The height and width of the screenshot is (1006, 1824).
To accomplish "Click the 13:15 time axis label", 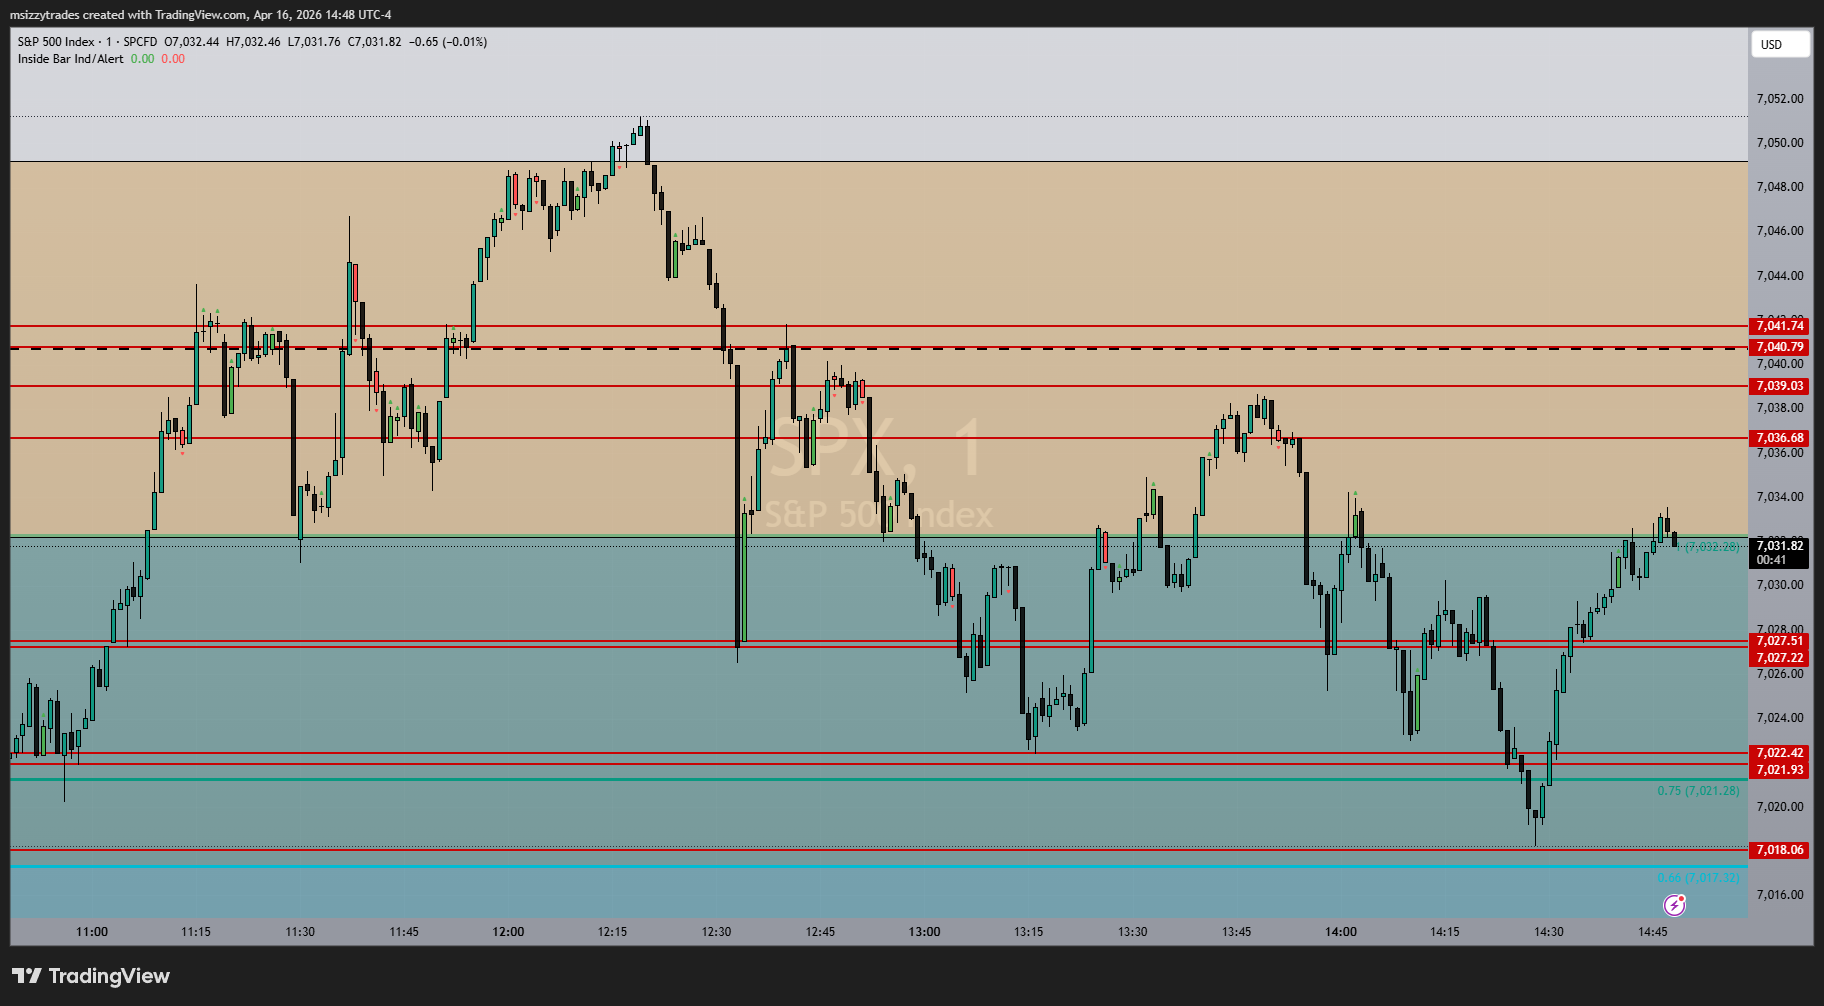I will [x=1028, y=932].
